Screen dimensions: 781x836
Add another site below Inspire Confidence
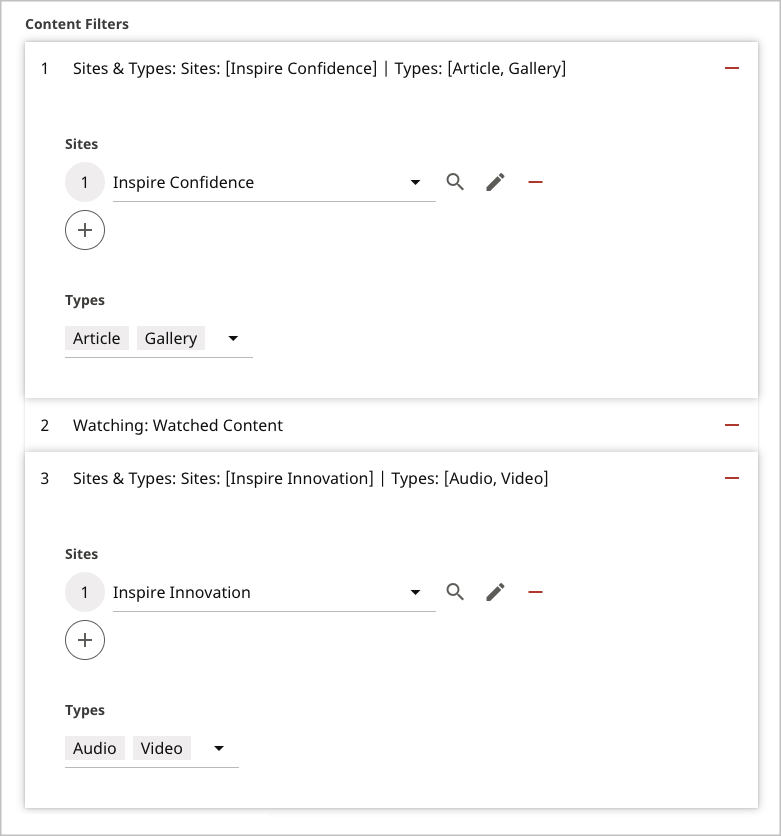pos(85,230)
